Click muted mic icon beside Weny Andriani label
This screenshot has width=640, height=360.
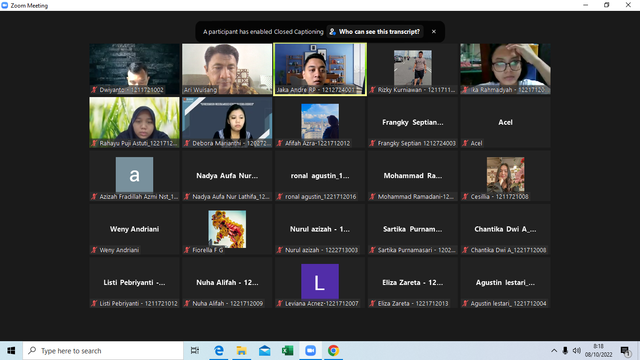[94, 250]
